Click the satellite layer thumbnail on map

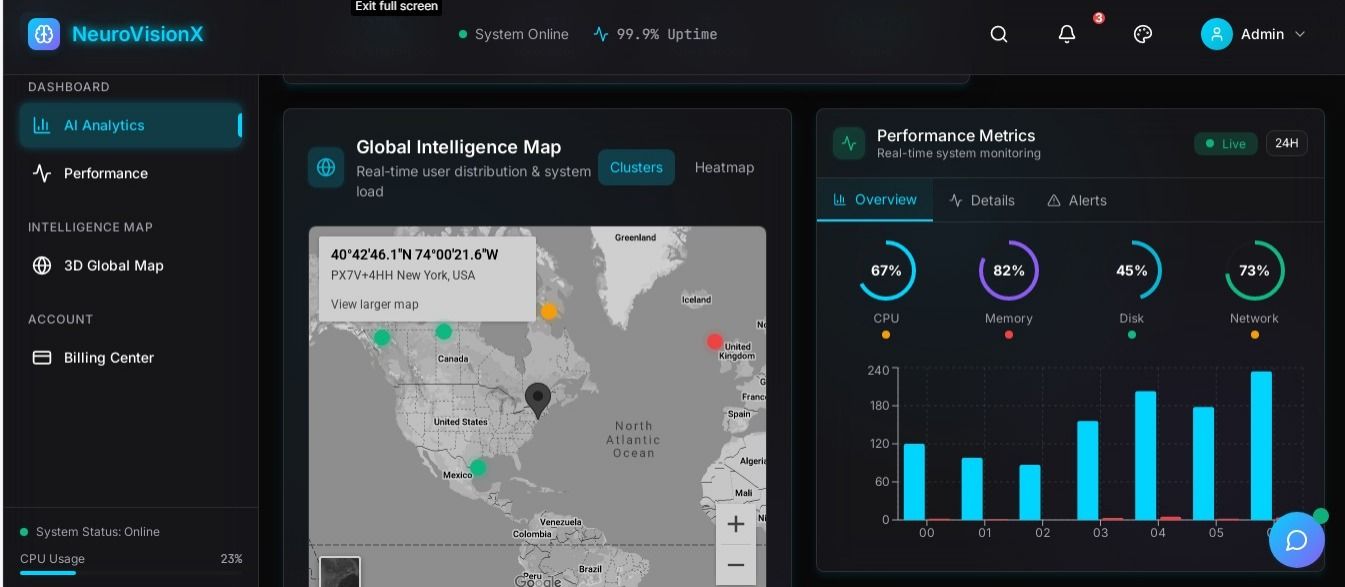(339, 573)
